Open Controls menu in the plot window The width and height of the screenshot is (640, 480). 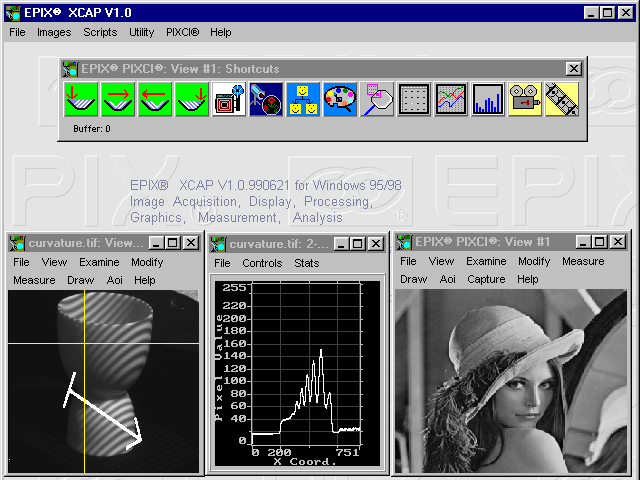tap(262, 263)
